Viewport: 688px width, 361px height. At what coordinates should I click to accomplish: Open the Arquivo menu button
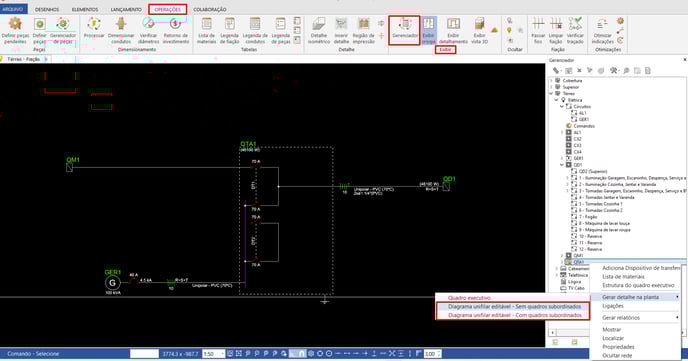(x=13, y=9)
